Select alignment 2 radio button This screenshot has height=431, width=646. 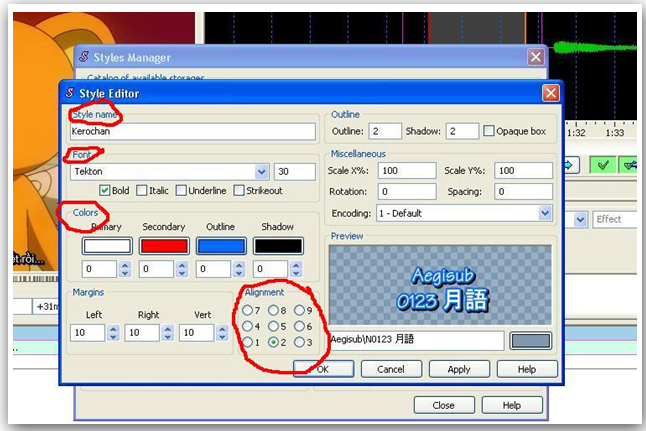[x=273, y=342]
